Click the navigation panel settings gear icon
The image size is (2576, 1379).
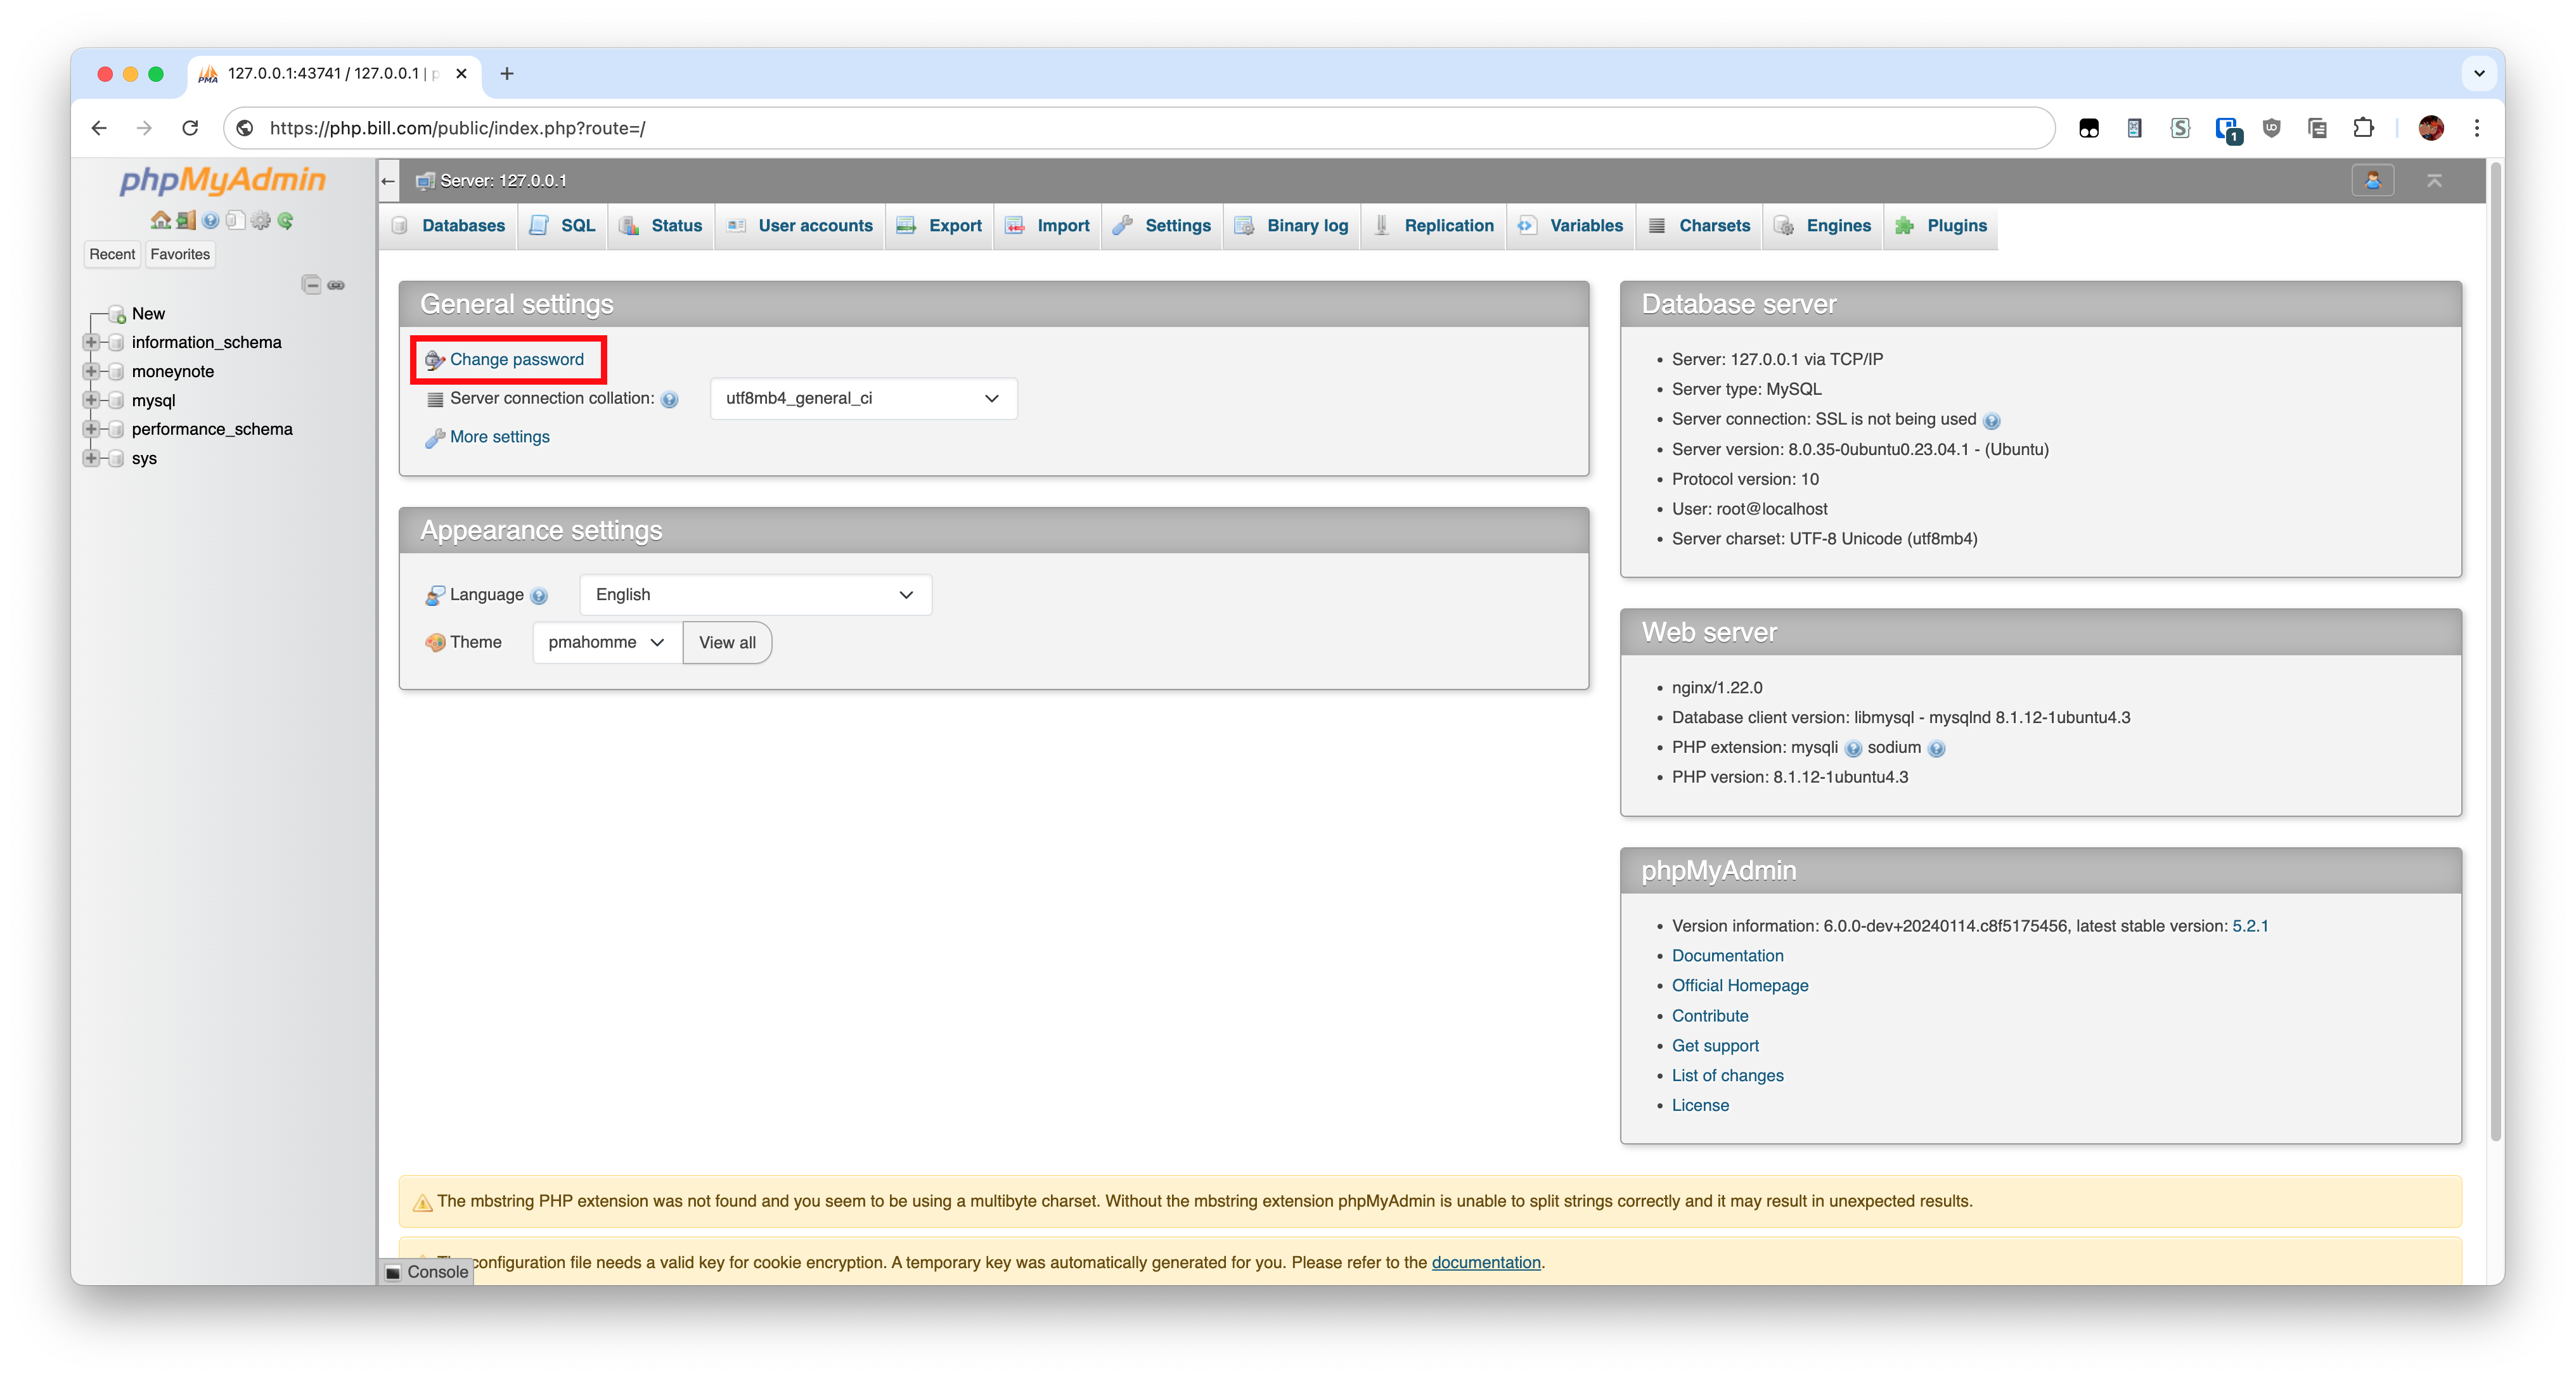(261, 220)
